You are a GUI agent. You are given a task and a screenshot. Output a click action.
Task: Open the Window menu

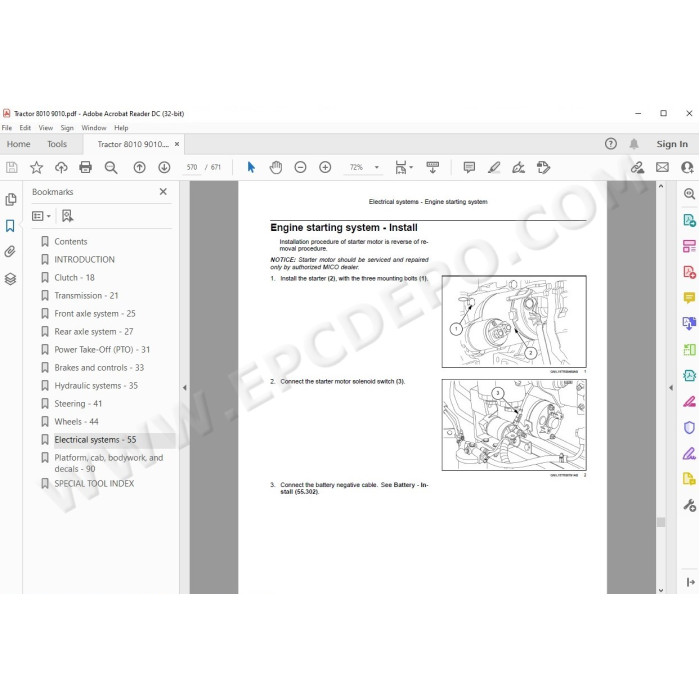pyautogui.click(x=94, y=128)
